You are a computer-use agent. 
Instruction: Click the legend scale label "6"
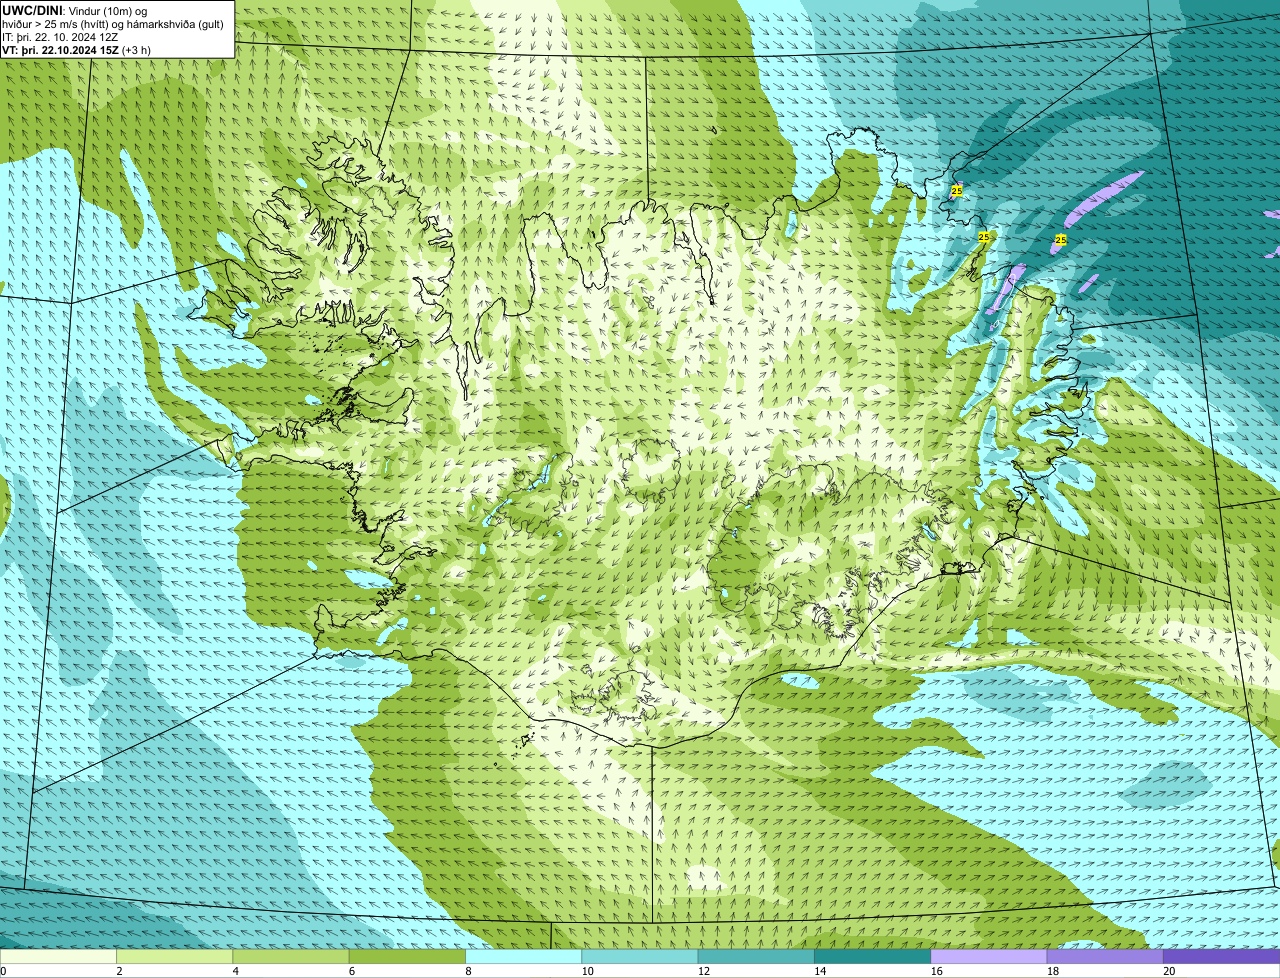352,971
